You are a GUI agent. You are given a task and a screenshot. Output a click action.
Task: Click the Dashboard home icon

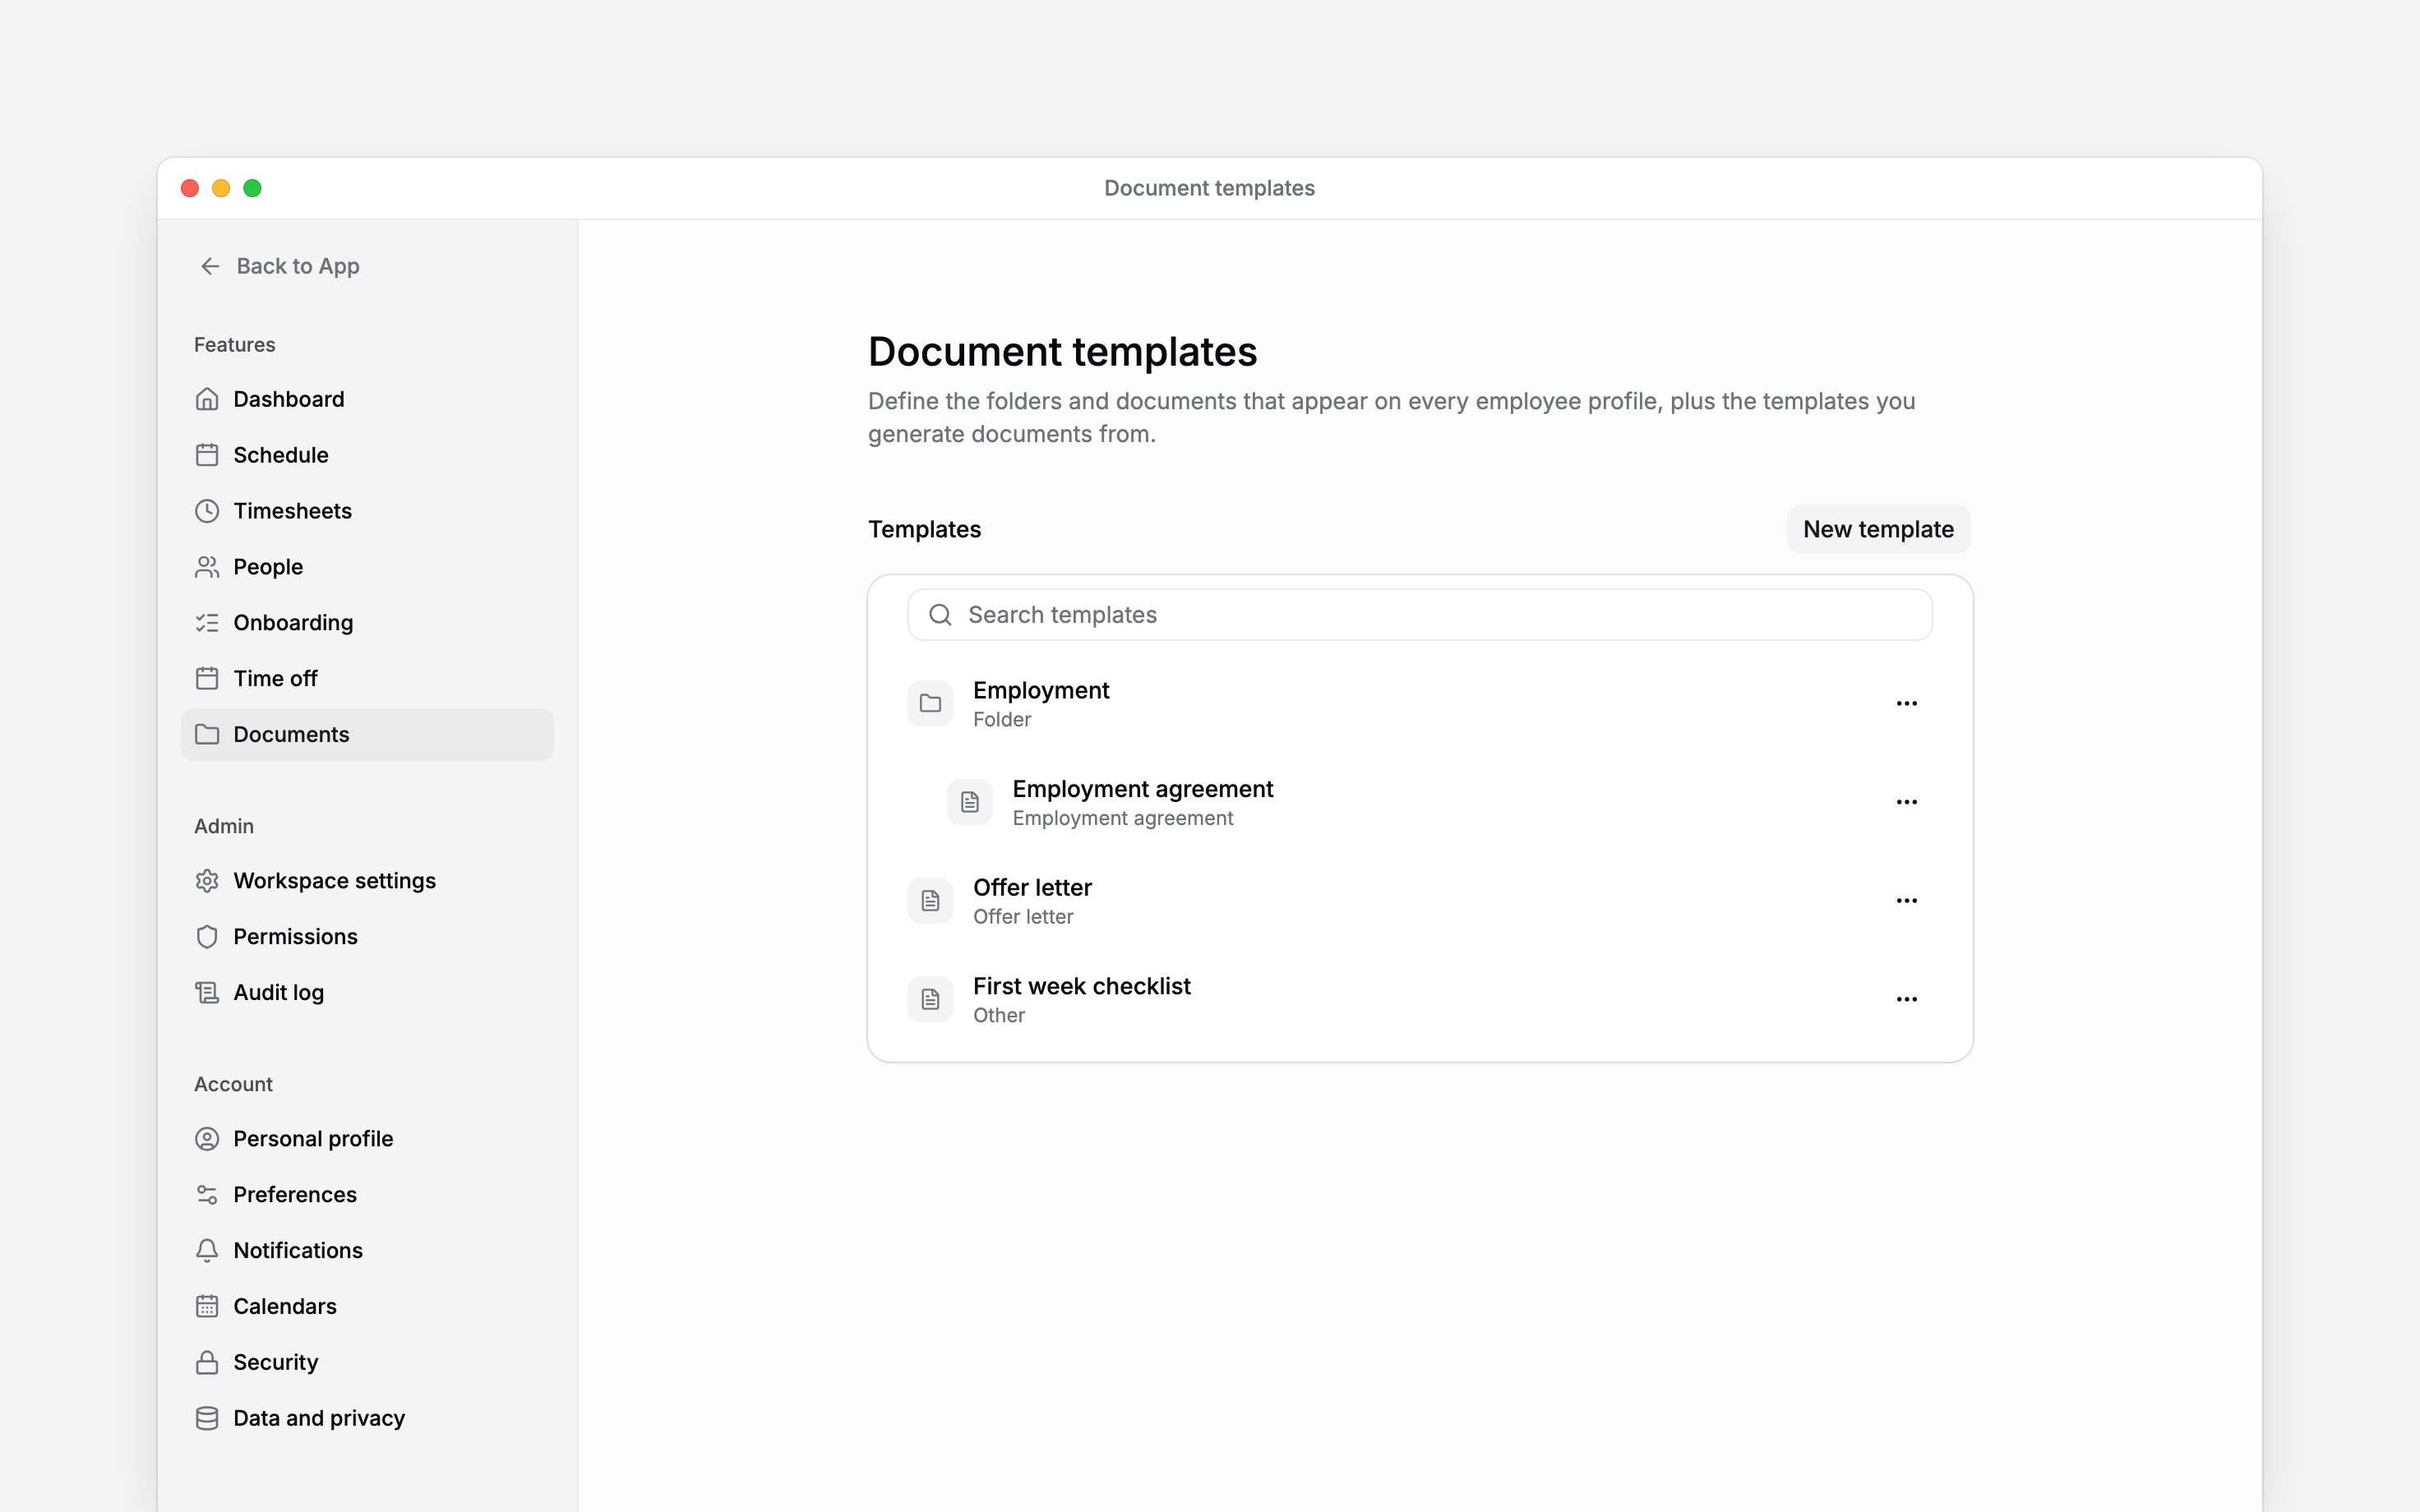[207, 399]
